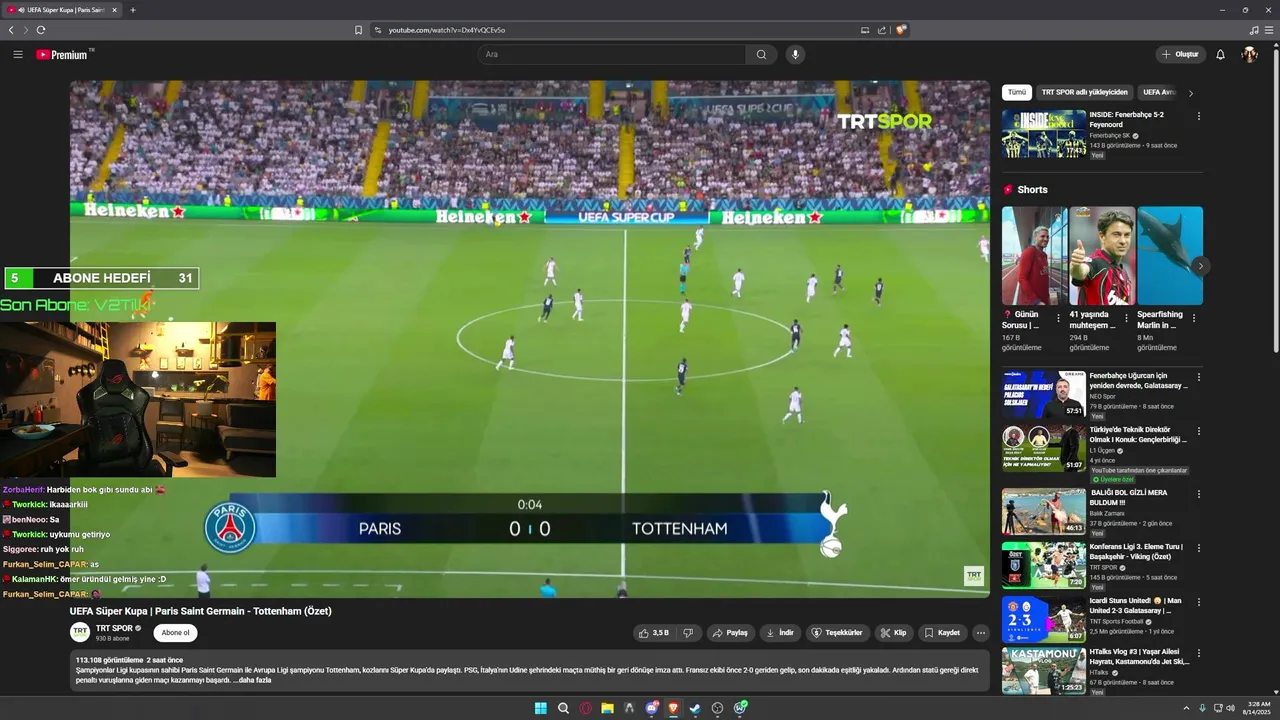Screen dimensions: 1280x720
Task: Subscribe with the Abone ol button
Action: click(175, 633)
